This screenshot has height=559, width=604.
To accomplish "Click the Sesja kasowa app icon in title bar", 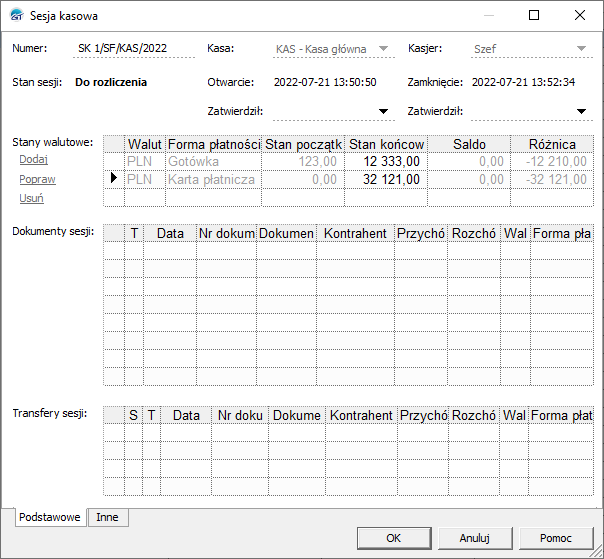I will pos(16,16).
